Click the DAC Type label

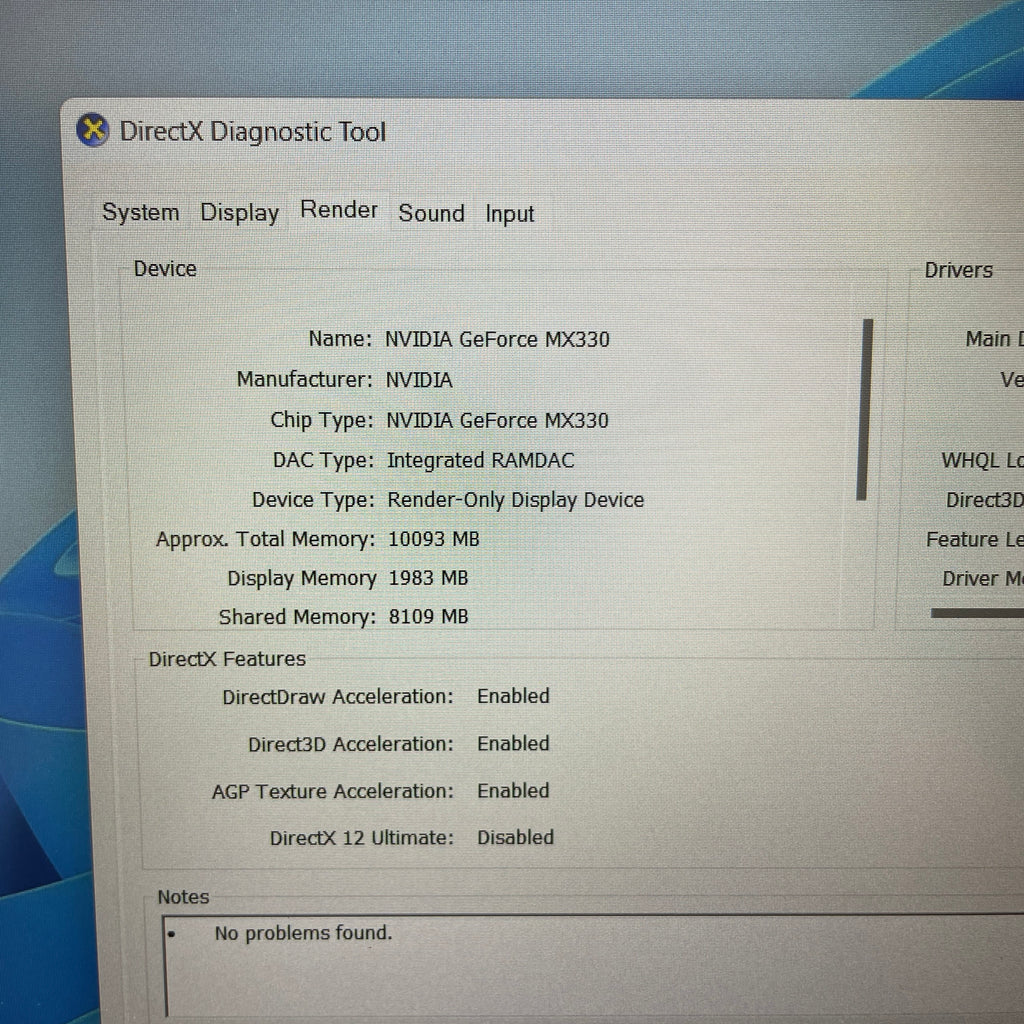coord(323,460)
